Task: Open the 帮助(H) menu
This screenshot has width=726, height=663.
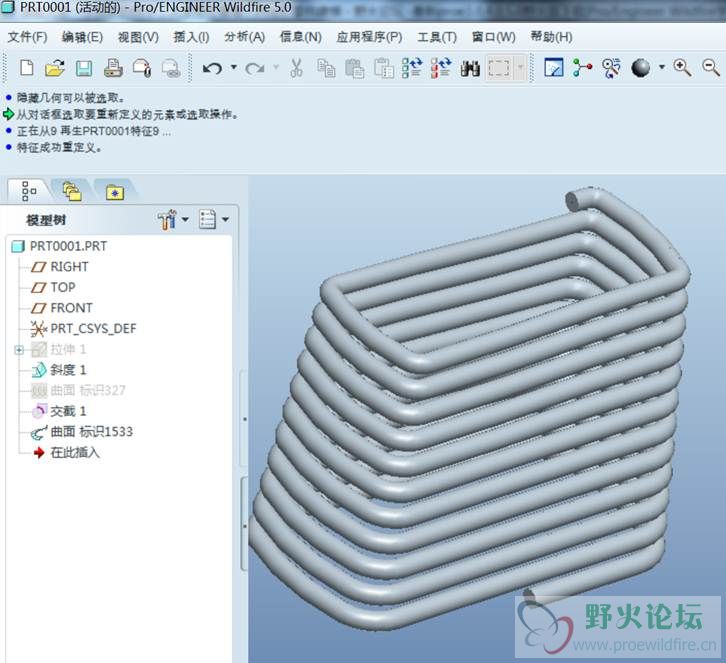Action: point(551,37)
